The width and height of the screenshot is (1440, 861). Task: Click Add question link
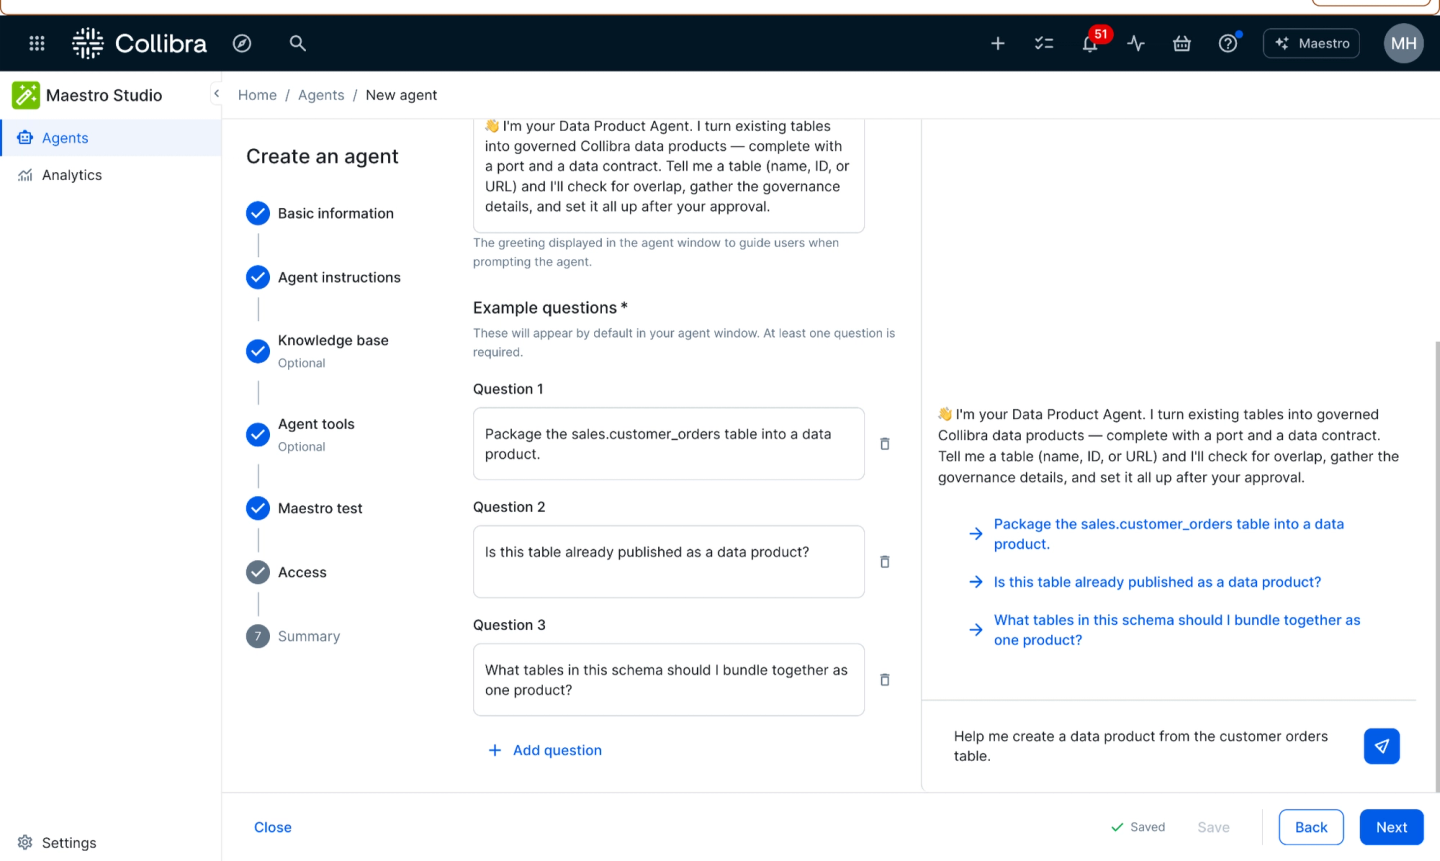tap(545, 750)
